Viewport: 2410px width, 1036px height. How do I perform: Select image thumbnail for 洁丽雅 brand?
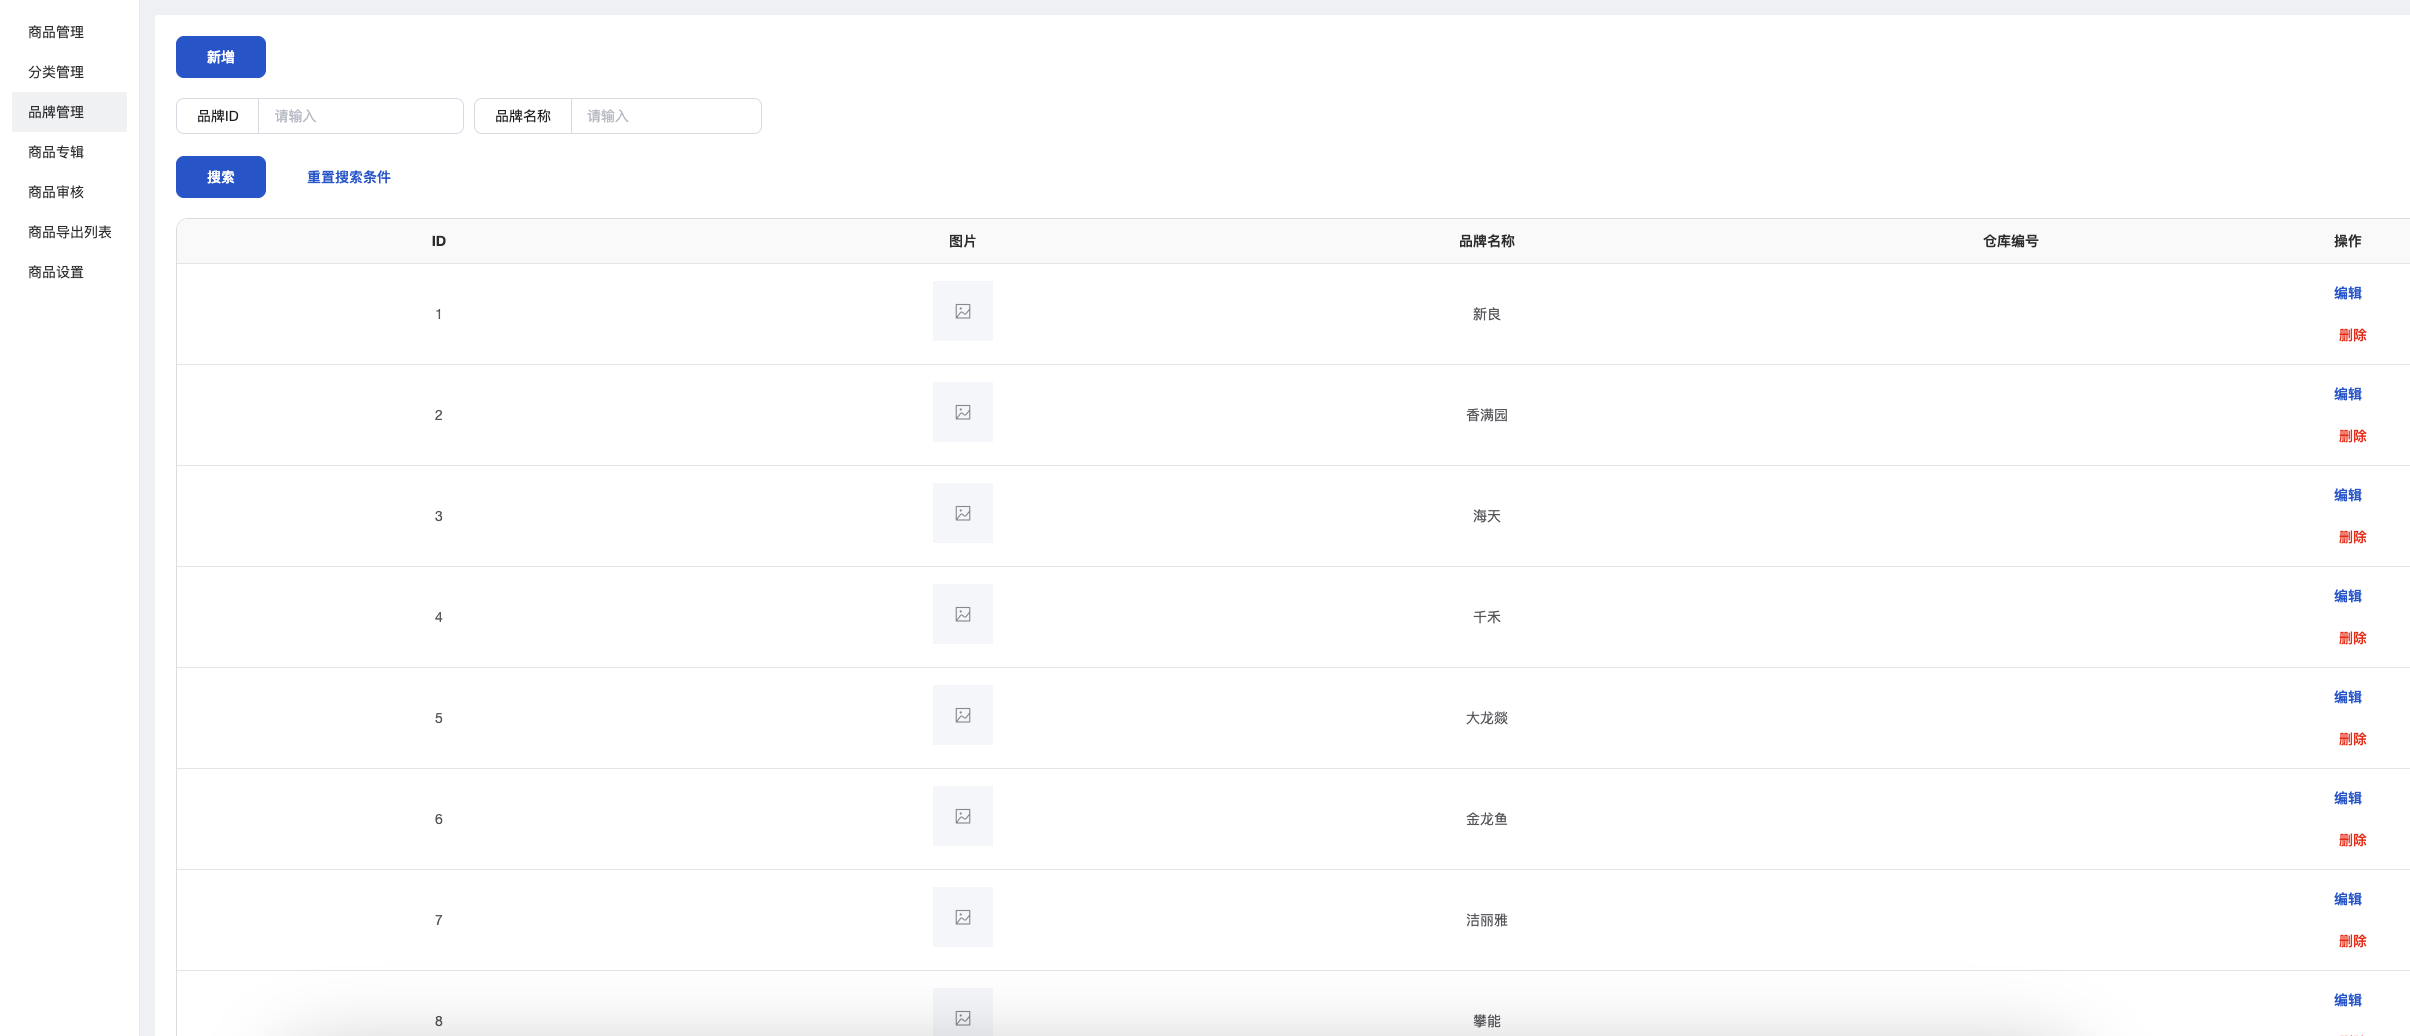click(x=962, y=917)
